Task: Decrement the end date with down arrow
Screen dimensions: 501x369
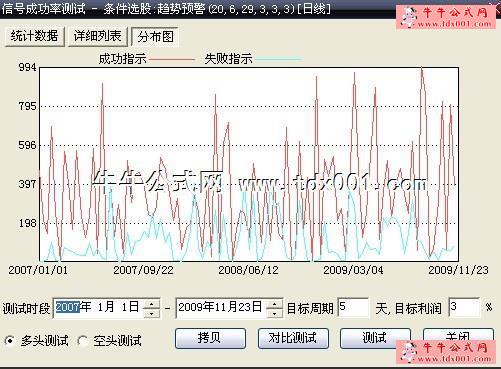Action: coord(275,313)
